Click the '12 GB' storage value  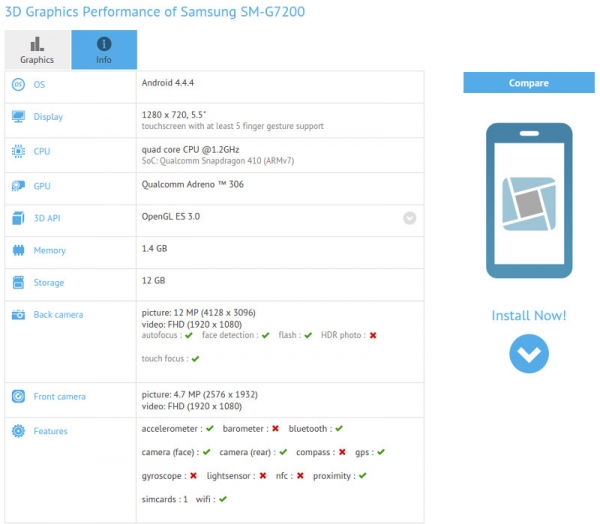tap(153, 281)
